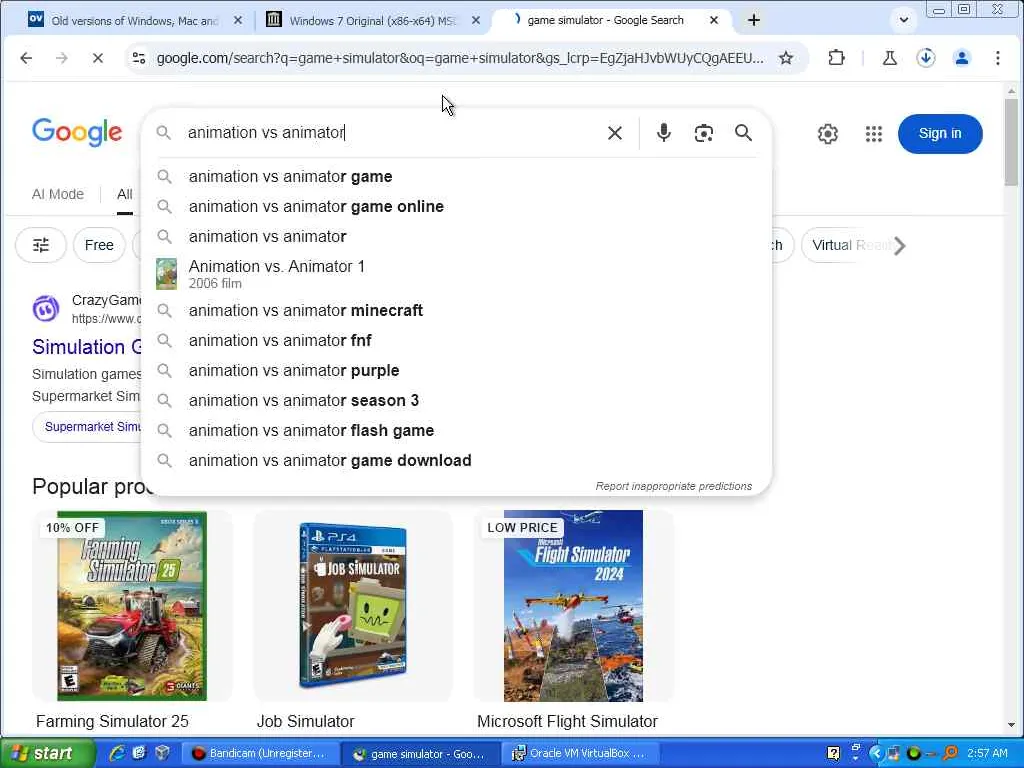Screen dimensions: 1024x768
Task: Open Microsoft Flight Simulator product image
Action: tap(573, 605)
